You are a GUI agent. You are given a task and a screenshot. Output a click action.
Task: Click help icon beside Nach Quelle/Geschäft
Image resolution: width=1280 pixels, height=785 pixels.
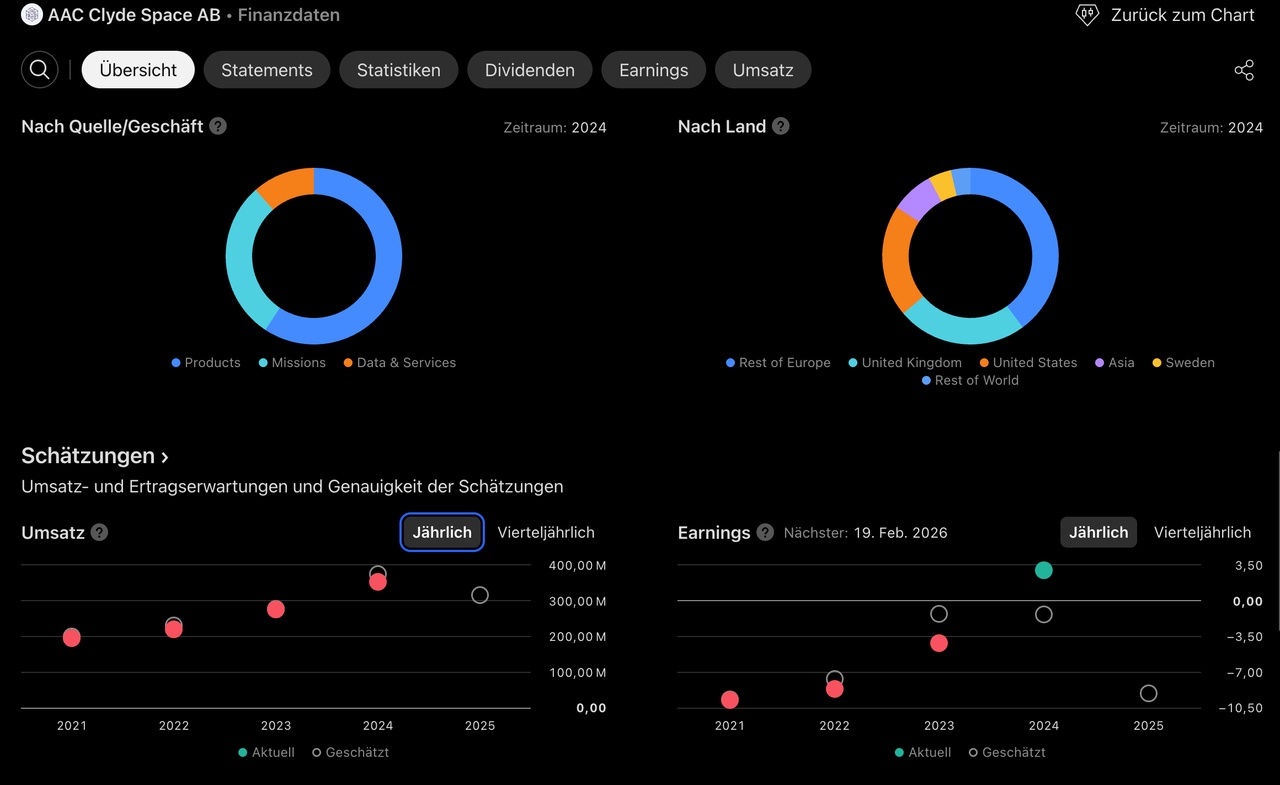218,126
